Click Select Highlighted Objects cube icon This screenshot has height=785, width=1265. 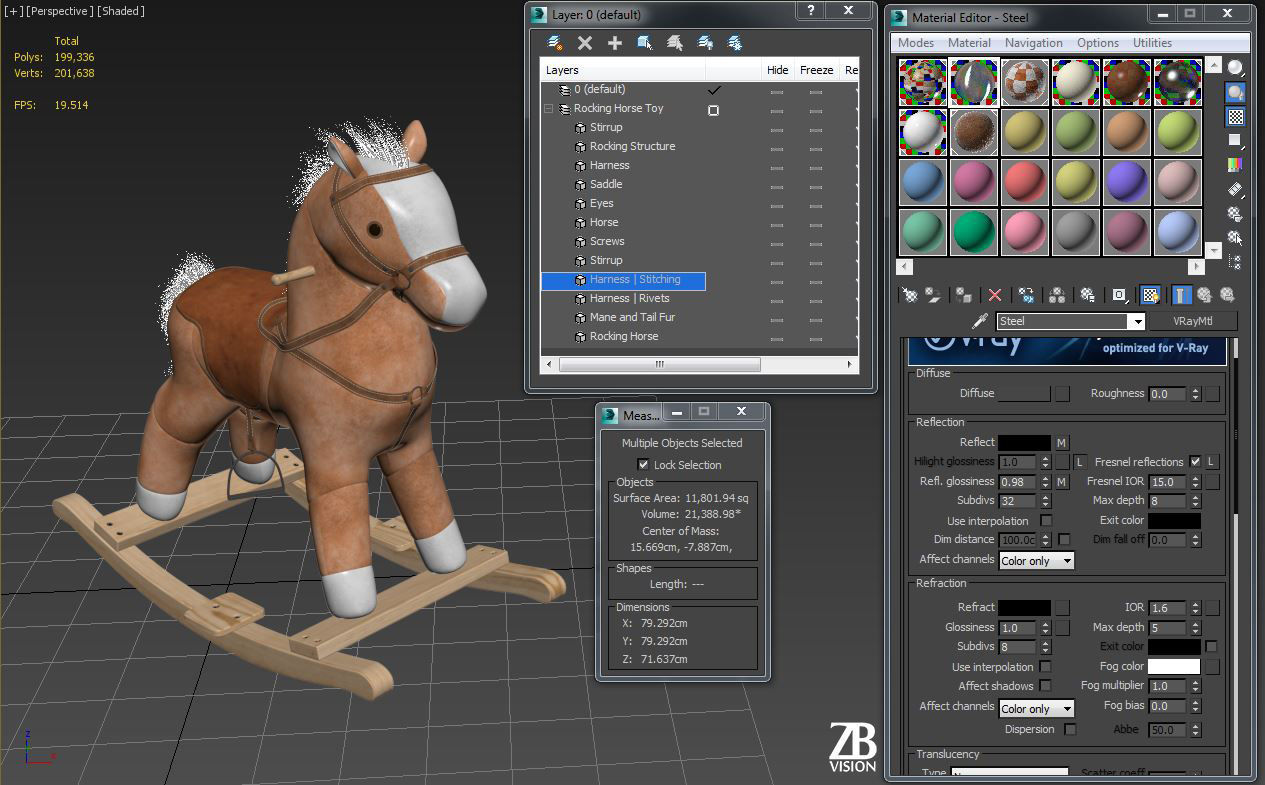click(645, 43)
